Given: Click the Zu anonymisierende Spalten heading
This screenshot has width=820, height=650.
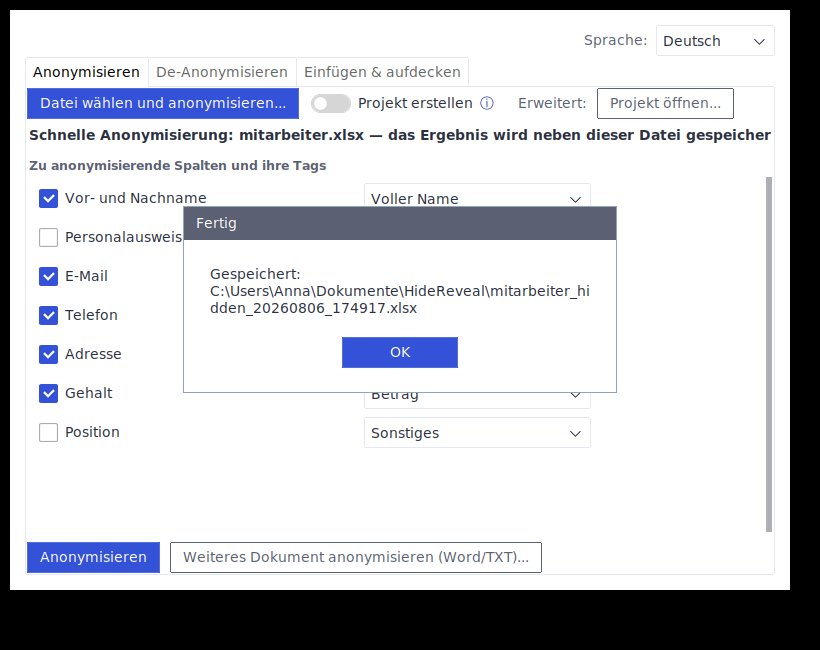Looking at the screenshot, I should pos(178,166).
